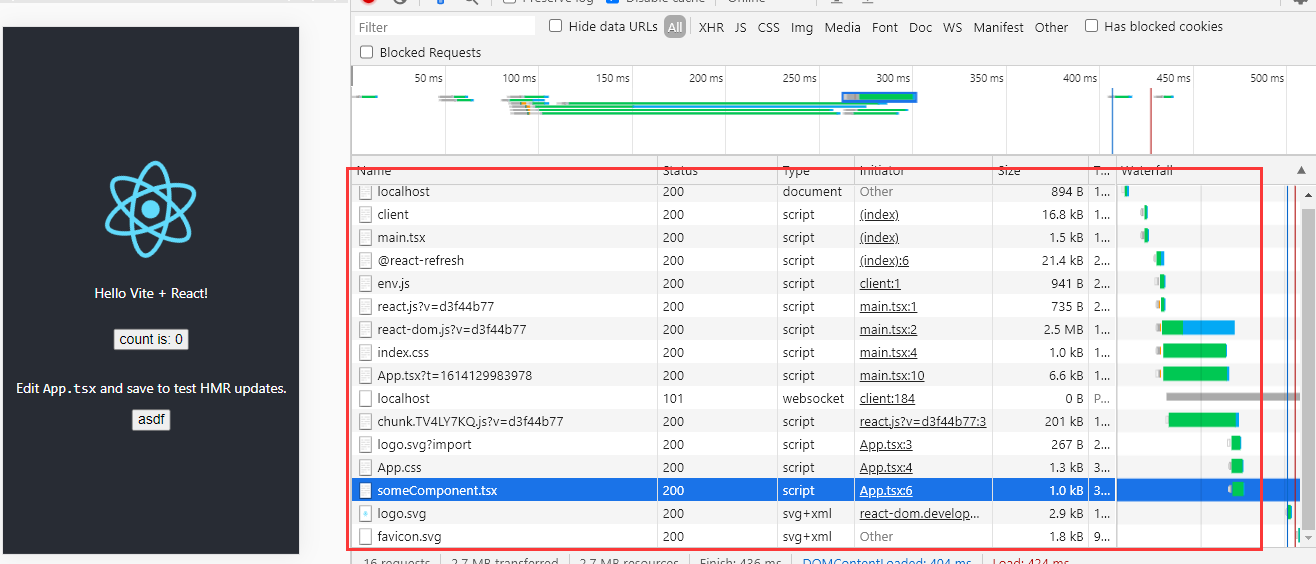Select the favicon.svg request name
Viewport: 1316px width, 564px height.
409,536
